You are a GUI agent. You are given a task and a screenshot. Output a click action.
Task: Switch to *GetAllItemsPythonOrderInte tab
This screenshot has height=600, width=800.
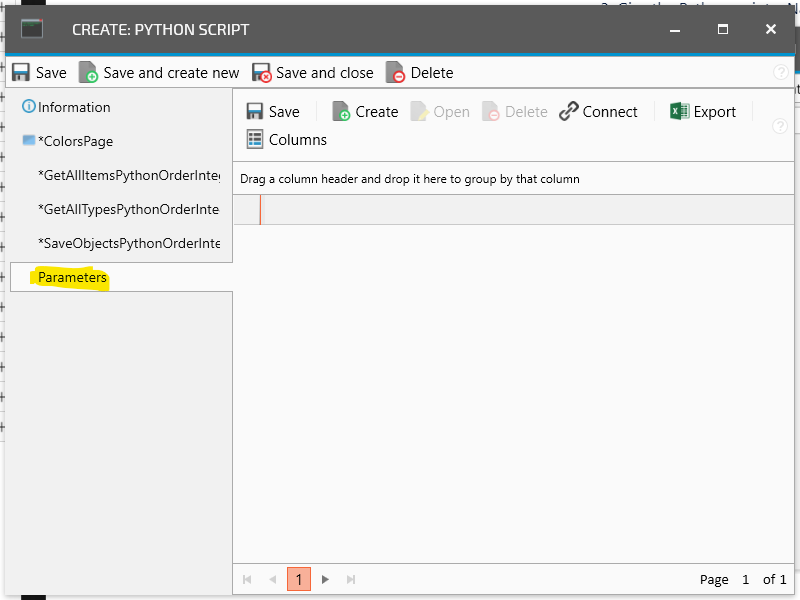(x=128, y=175)
